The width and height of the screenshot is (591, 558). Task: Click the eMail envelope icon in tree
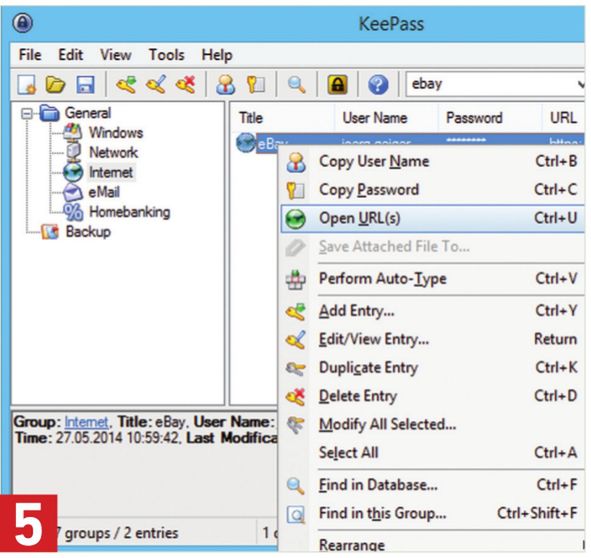tap(72, 192)
